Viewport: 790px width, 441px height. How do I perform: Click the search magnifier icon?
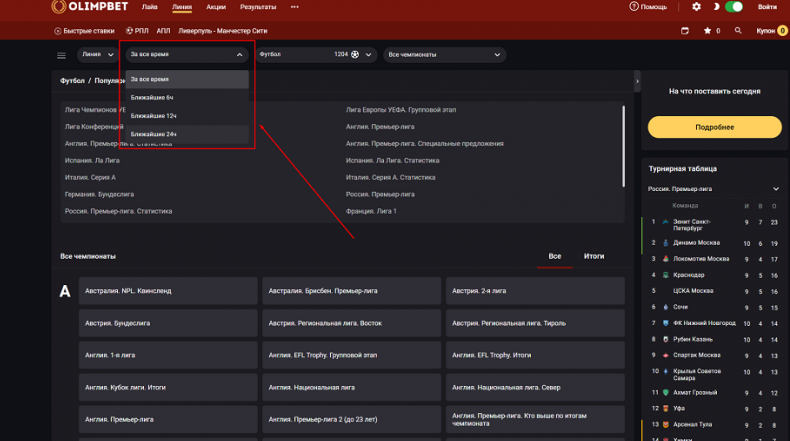click(738, 31)
